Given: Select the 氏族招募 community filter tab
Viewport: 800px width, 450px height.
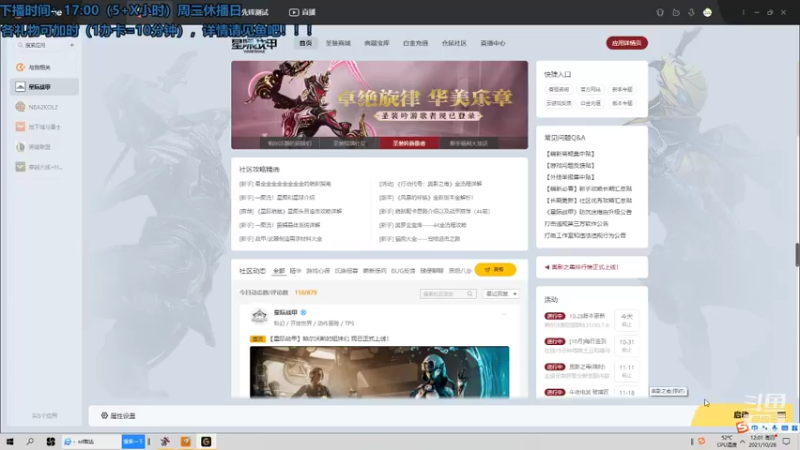Looking at the screenshot, I should click(x=346, y=270).
